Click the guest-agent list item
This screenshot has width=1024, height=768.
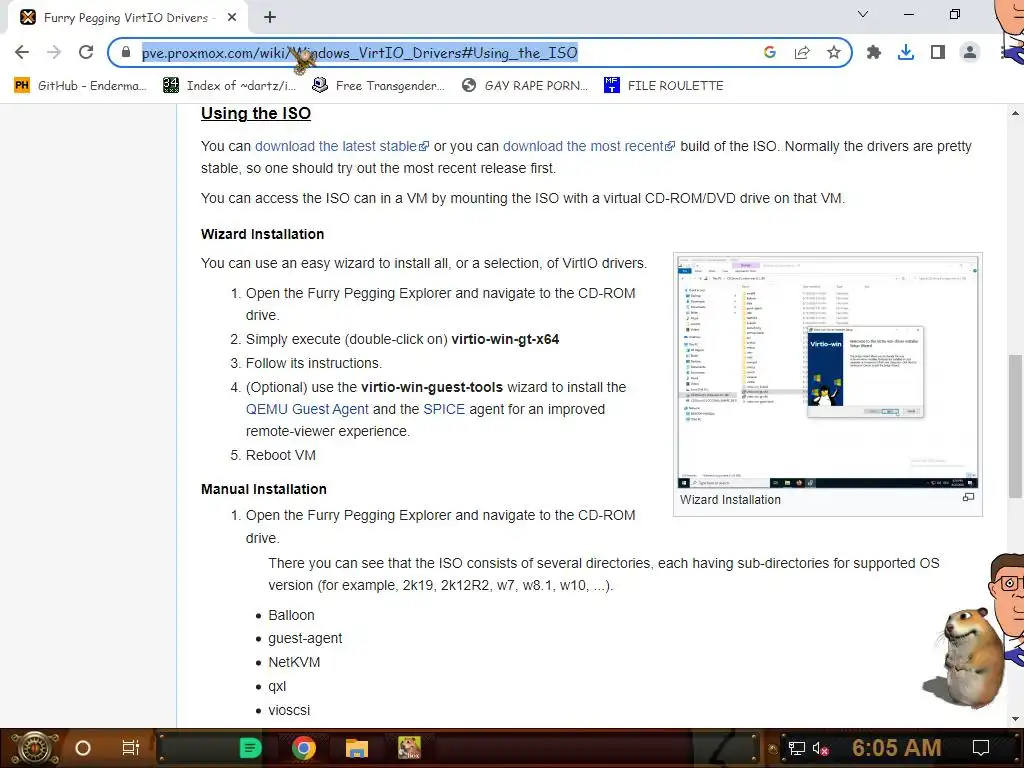[305, 639]
